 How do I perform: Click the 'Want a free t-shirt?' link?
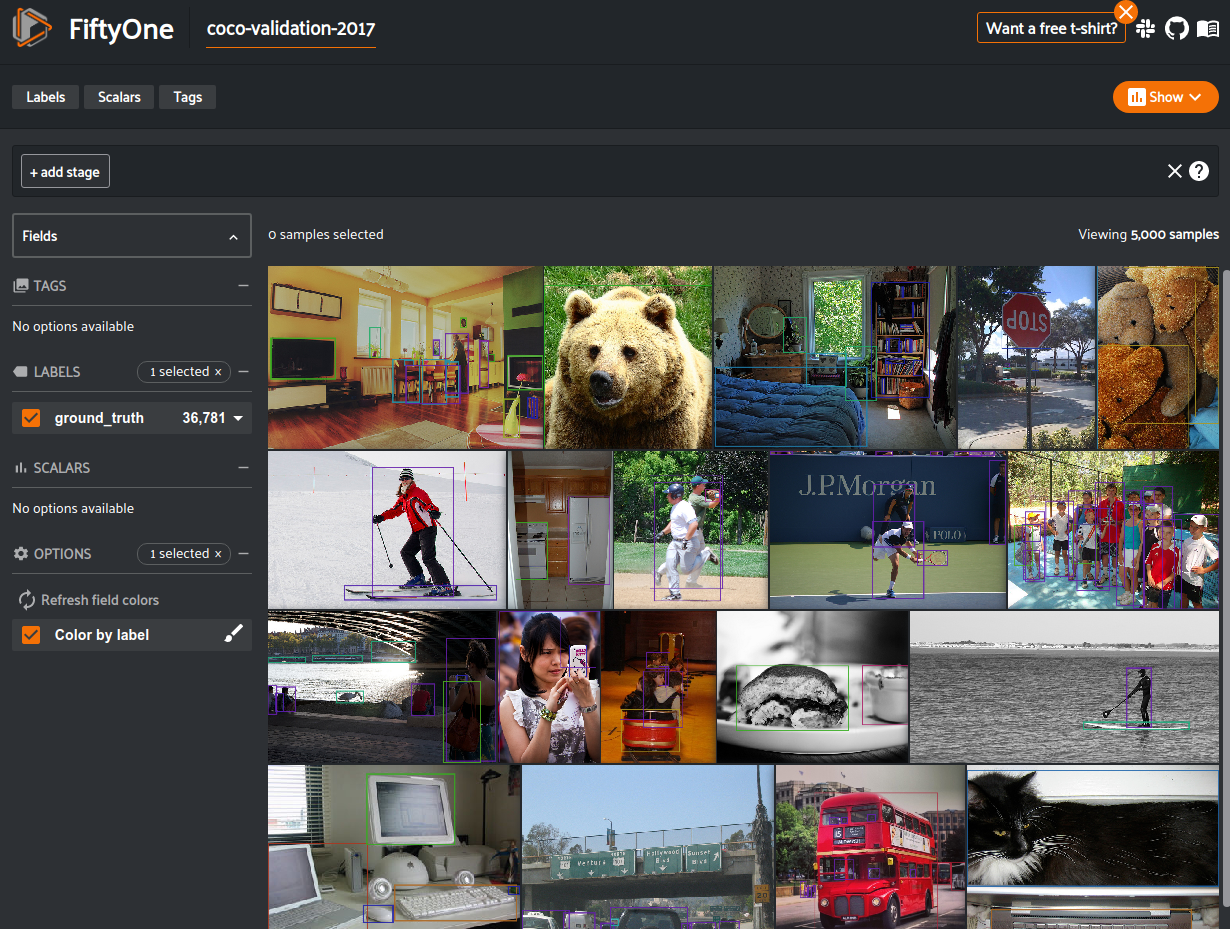[1051, 28]
